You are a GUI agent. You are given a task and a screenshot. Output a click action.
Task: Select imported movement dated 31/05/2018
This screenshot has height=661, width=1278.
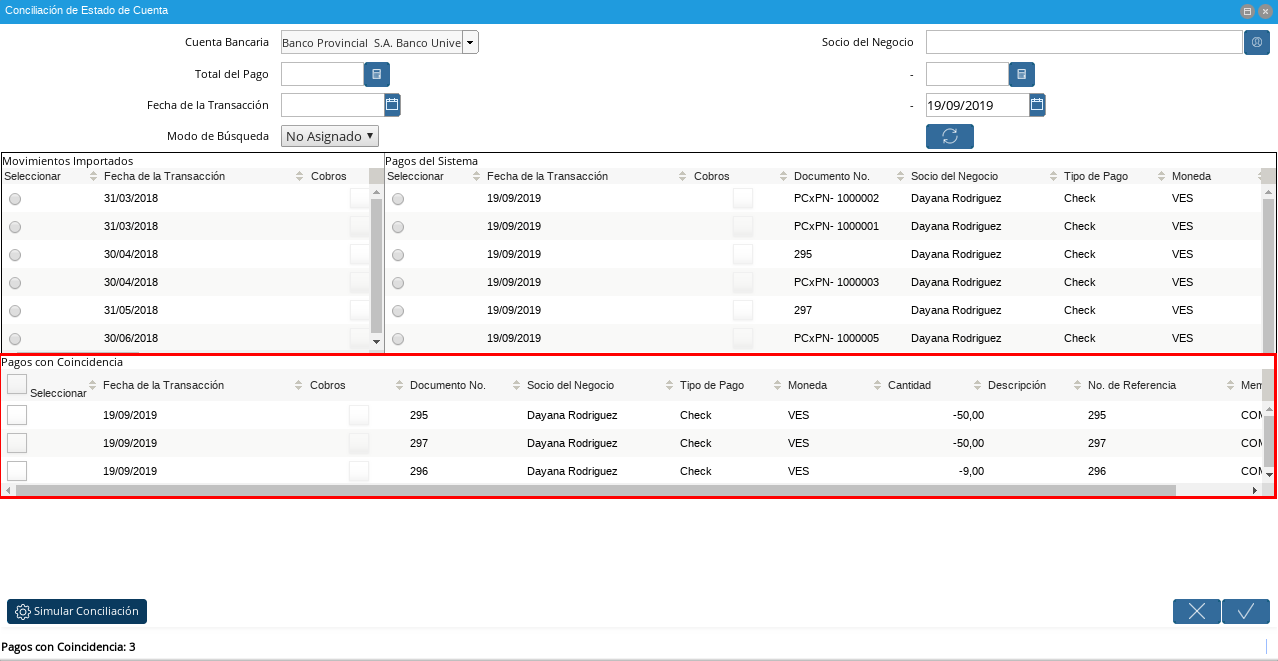click(15, 311)
